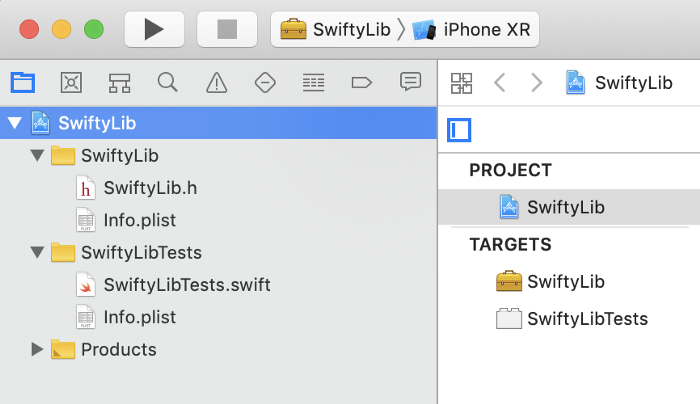Viewport: 700px width, 404px height.
Task: Expand the Products folder
Action: pos(38,349)
